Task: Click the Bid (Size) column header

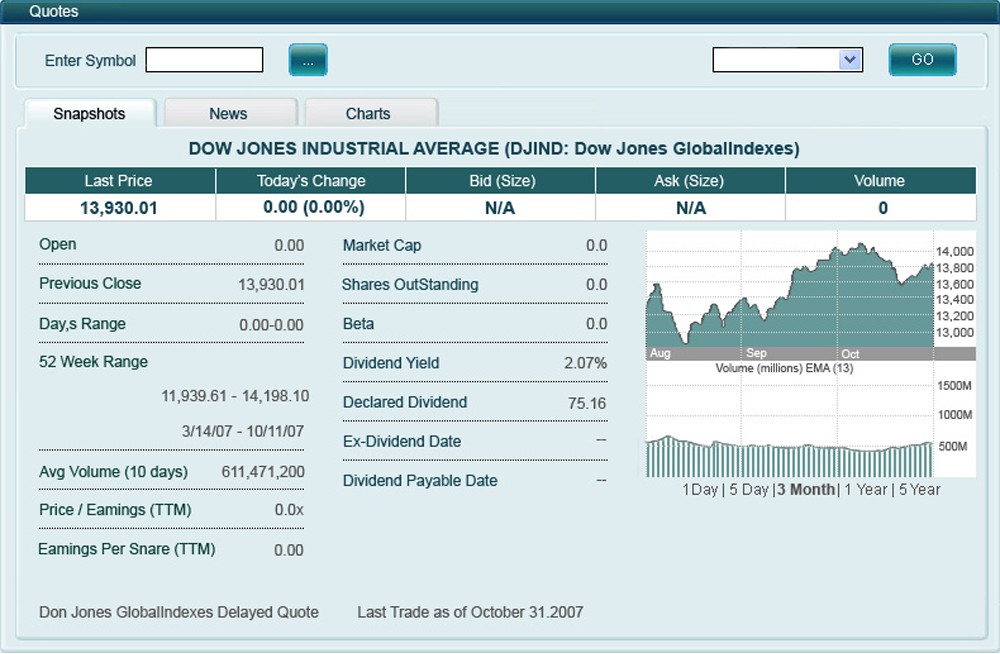Action: [501, 181]
